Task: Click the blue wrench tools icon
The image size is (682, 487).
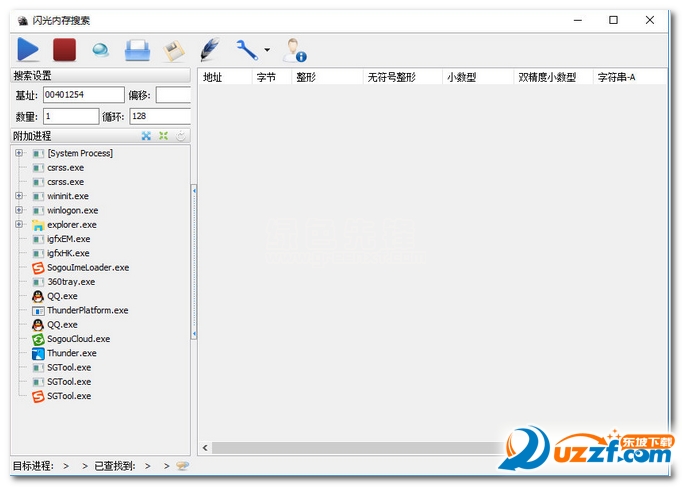Action: pos(245,49)
